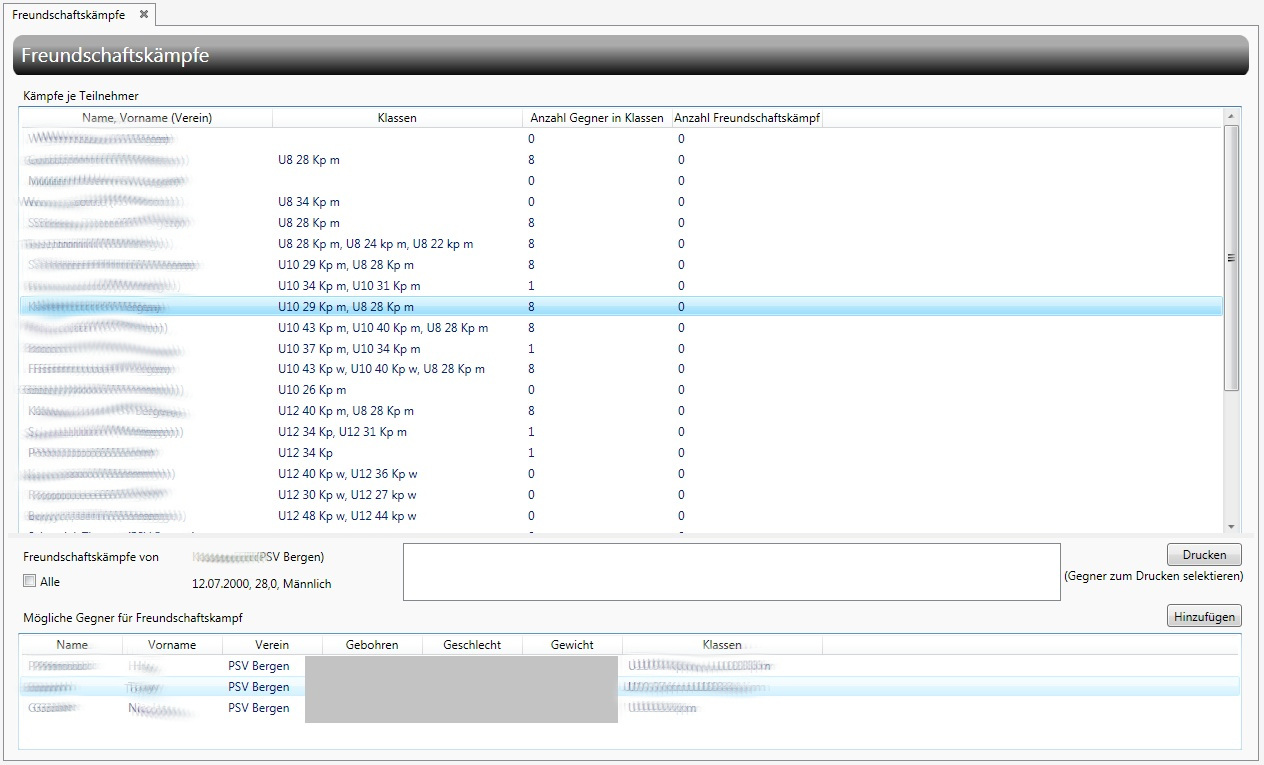Click the empty friendship fights list box

[x=731, y=572]
